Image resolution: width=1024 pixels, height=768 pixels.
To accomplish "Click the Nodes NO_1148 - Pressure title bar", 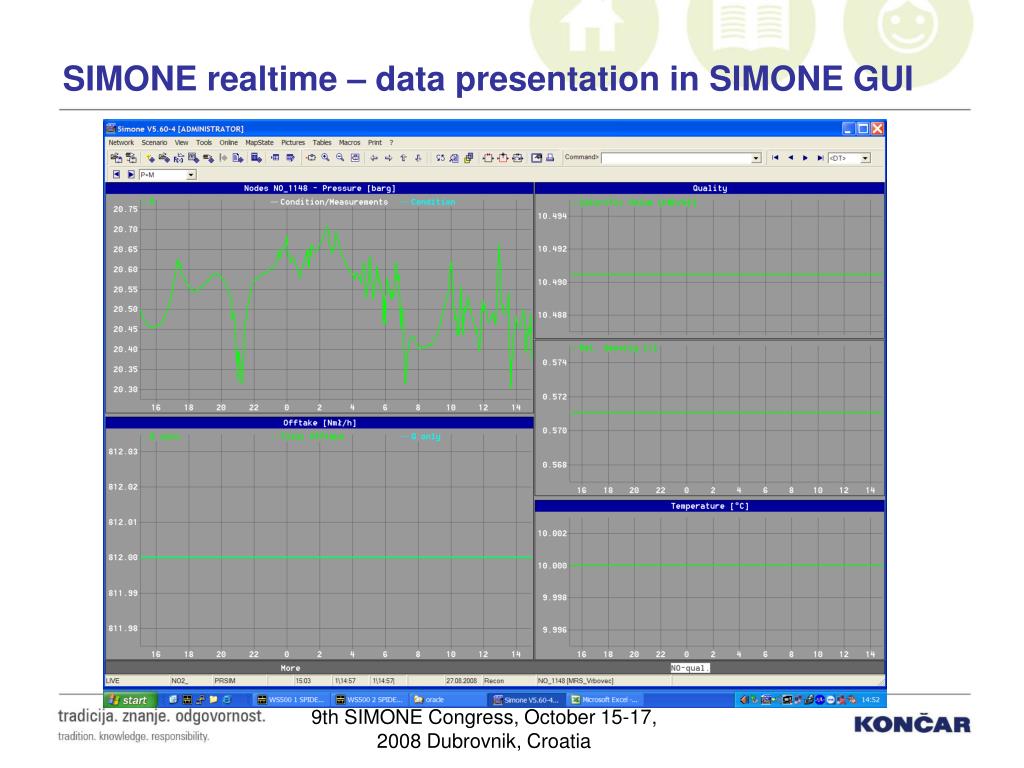I will 319,188.
